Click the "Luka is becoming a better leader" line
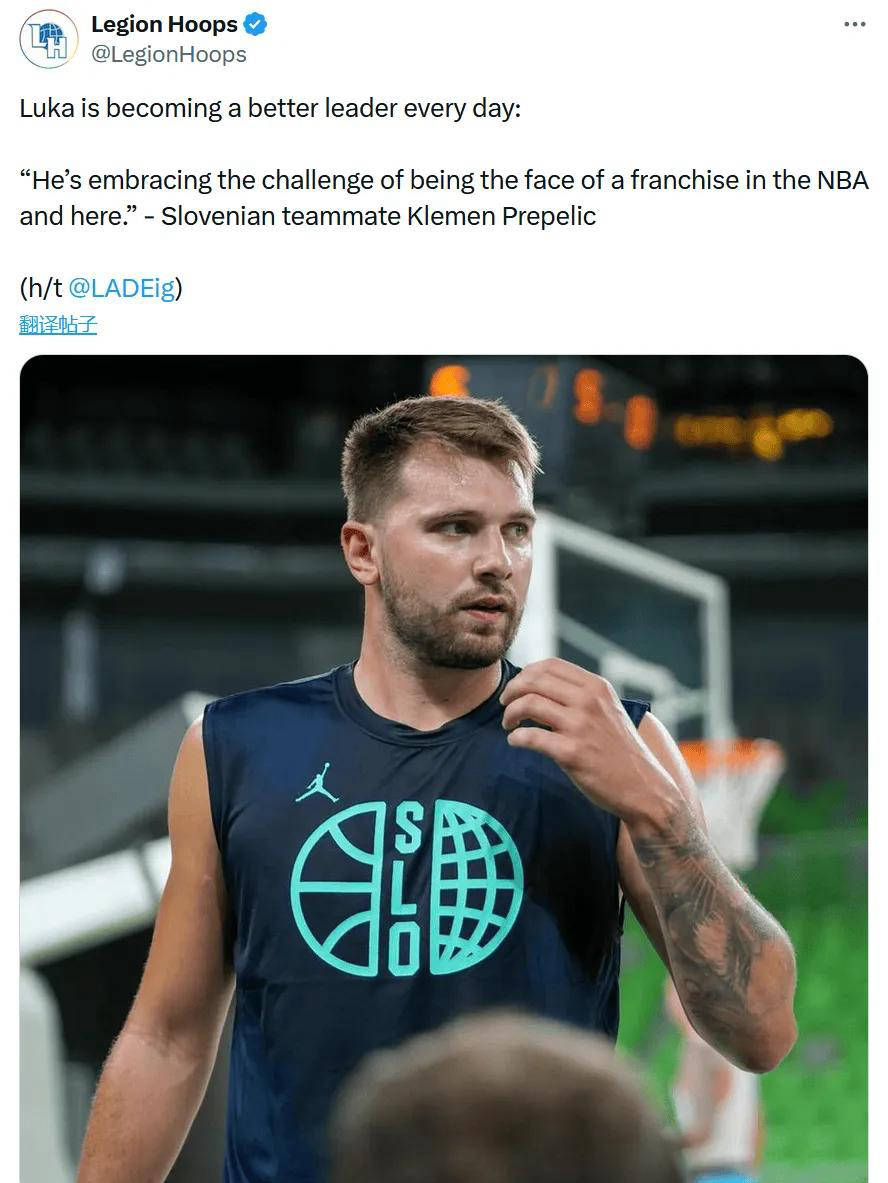888x1183 pixels. pyautogui.click(x=270, y=108)
